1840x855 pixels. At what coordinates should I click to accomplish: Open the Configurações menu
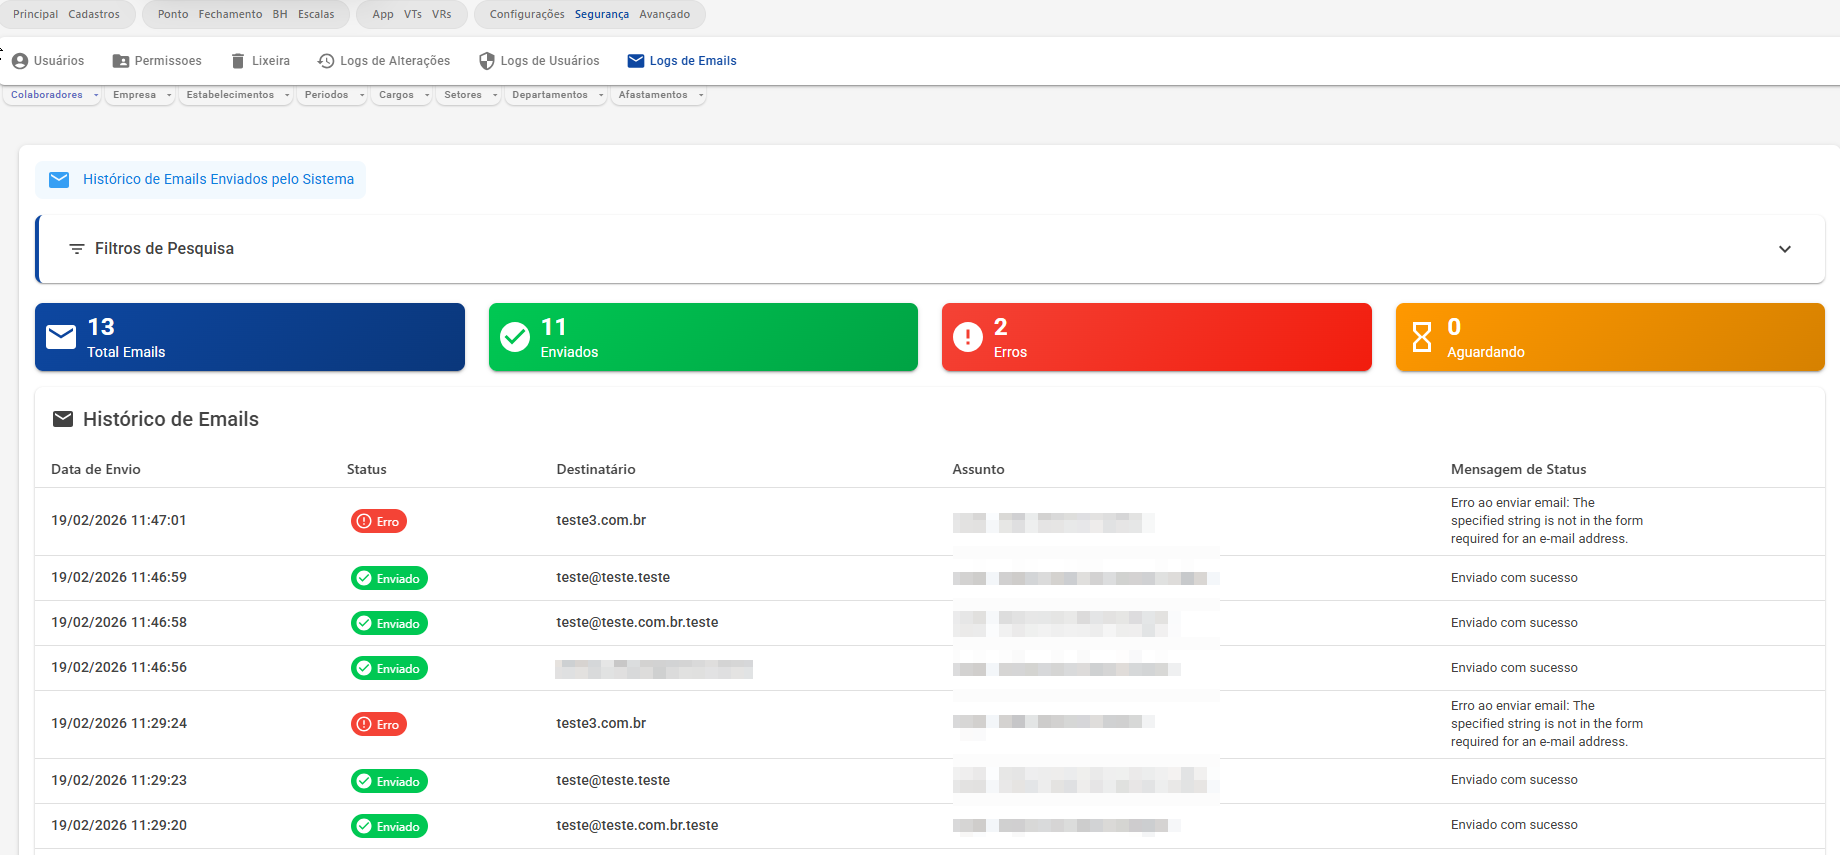click(527, 15)
